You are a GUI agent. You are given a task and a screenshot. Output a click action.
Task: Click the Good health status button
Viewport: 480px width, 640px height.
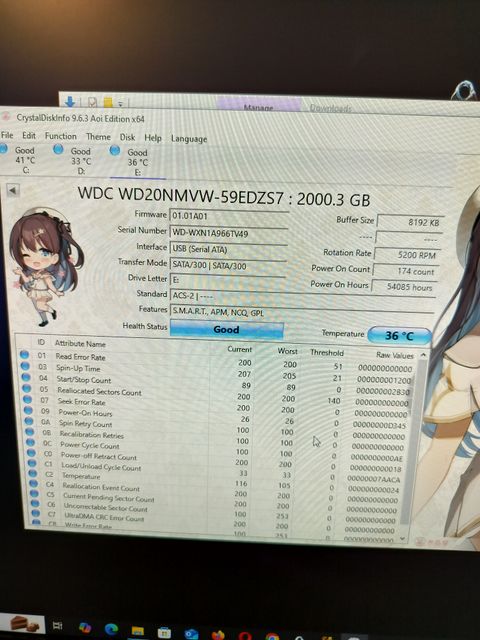227,329
